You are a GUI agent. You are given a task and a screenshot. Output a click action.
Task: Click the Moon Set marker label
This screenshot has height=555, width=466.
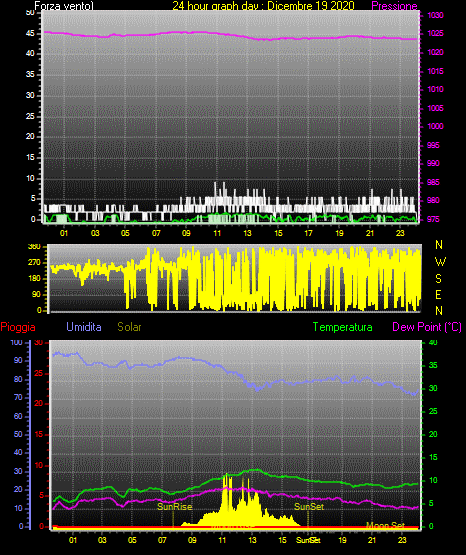pyautogui.click(x=385, y=525)
